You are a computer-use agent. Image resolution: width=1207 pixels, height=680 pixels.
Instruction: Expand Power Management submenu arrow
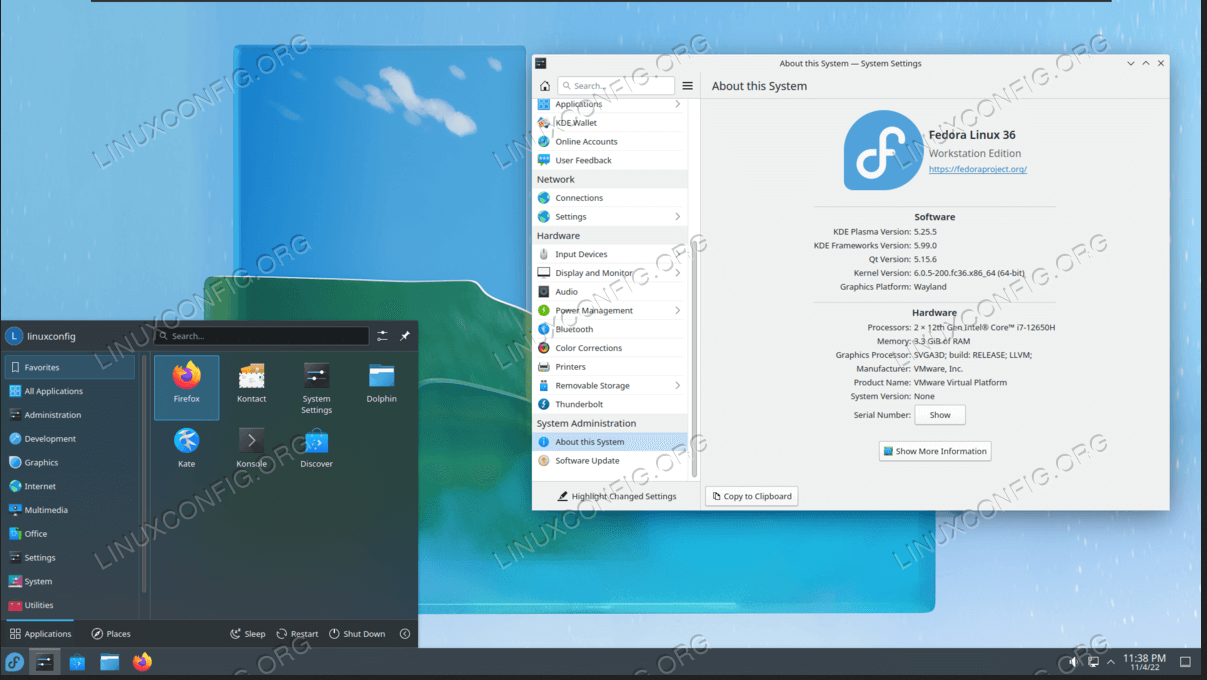pos(677,311)
